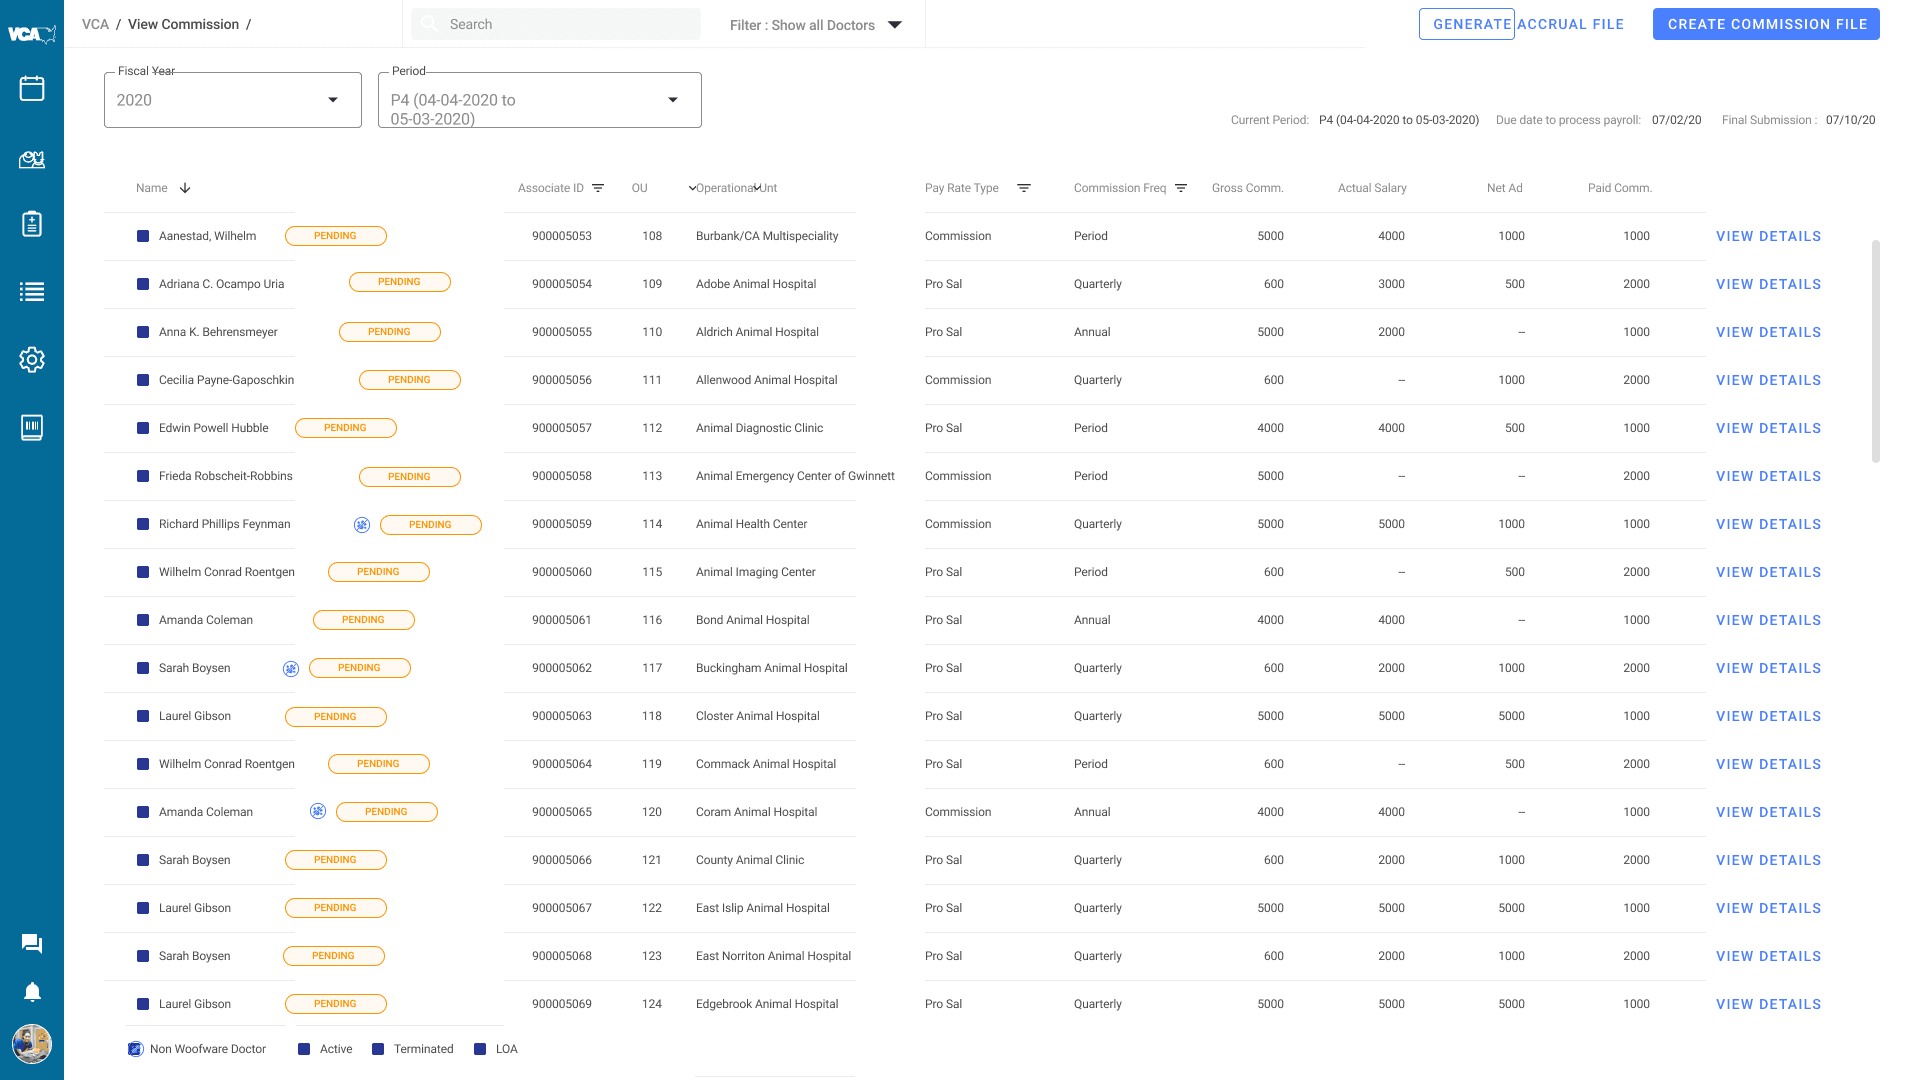Click Non Woofware icon beside Richard Phillips Feynman
The height and width of the screenshot is (1080, 1920).
coord(362,525)
